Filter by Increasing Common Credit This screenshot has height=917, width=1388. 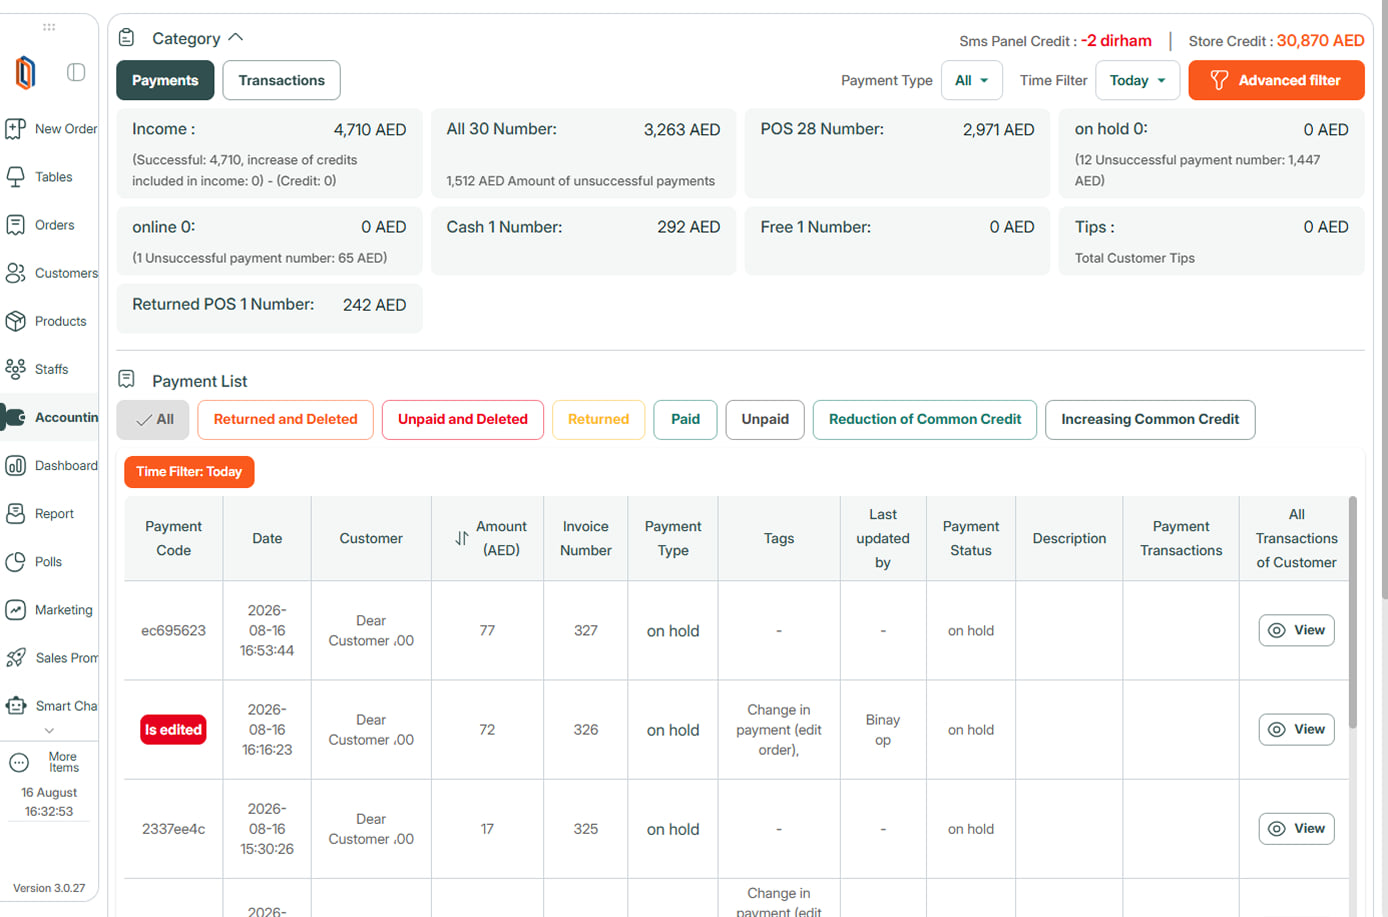tap(1150, 419)
